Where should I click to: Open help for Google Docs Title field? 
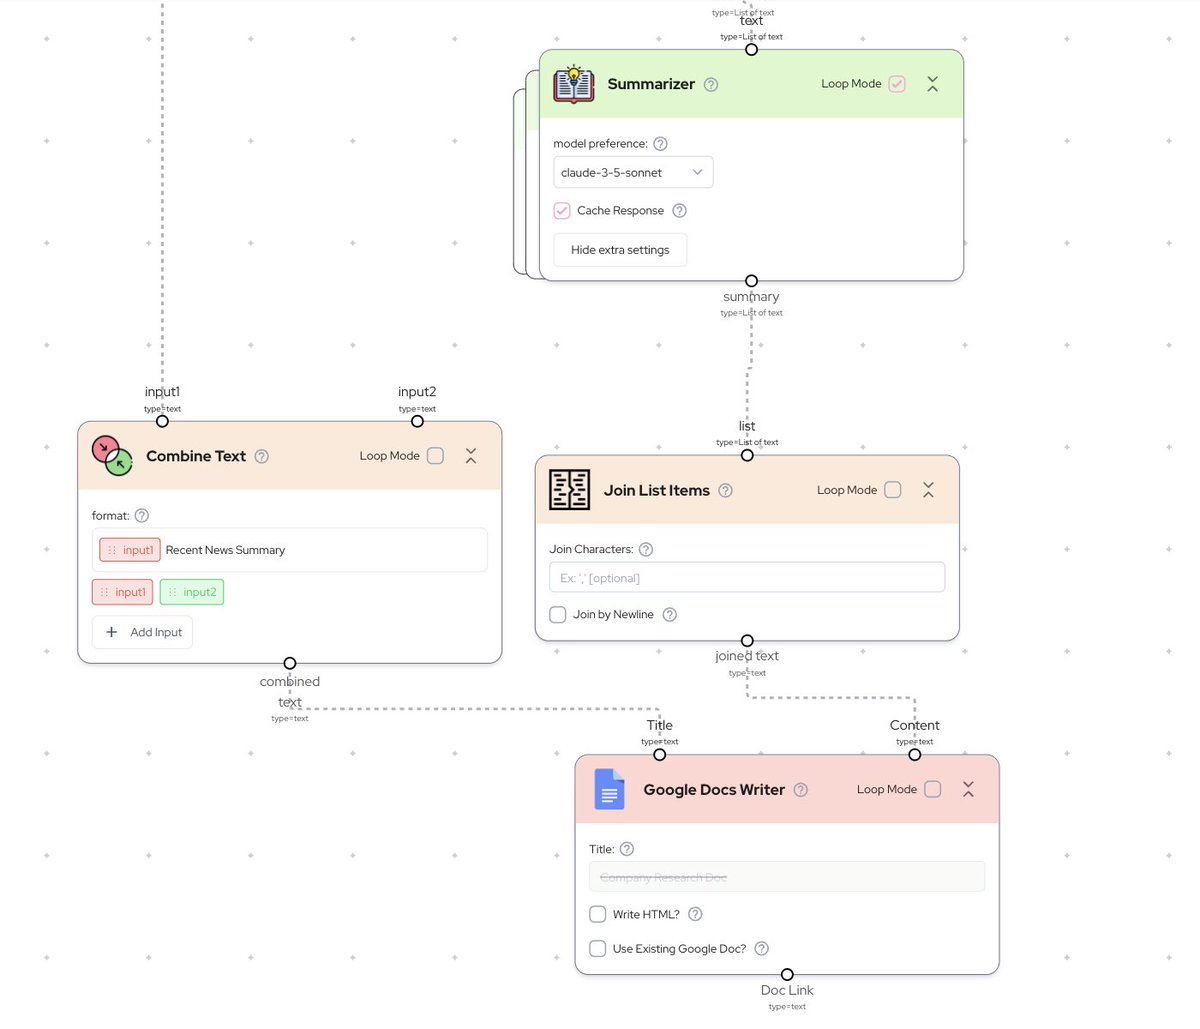click(627, 849)
